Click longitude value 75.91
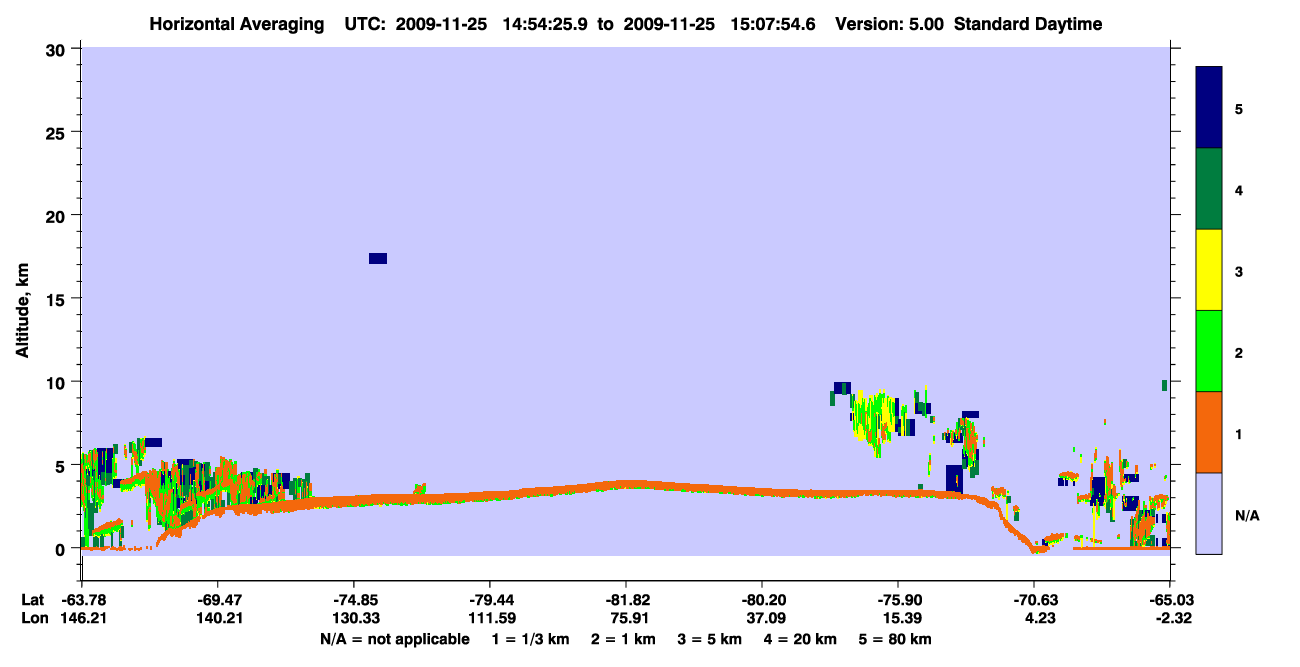The width and height of the screenshot is (1300, 667). click(626, 618)
